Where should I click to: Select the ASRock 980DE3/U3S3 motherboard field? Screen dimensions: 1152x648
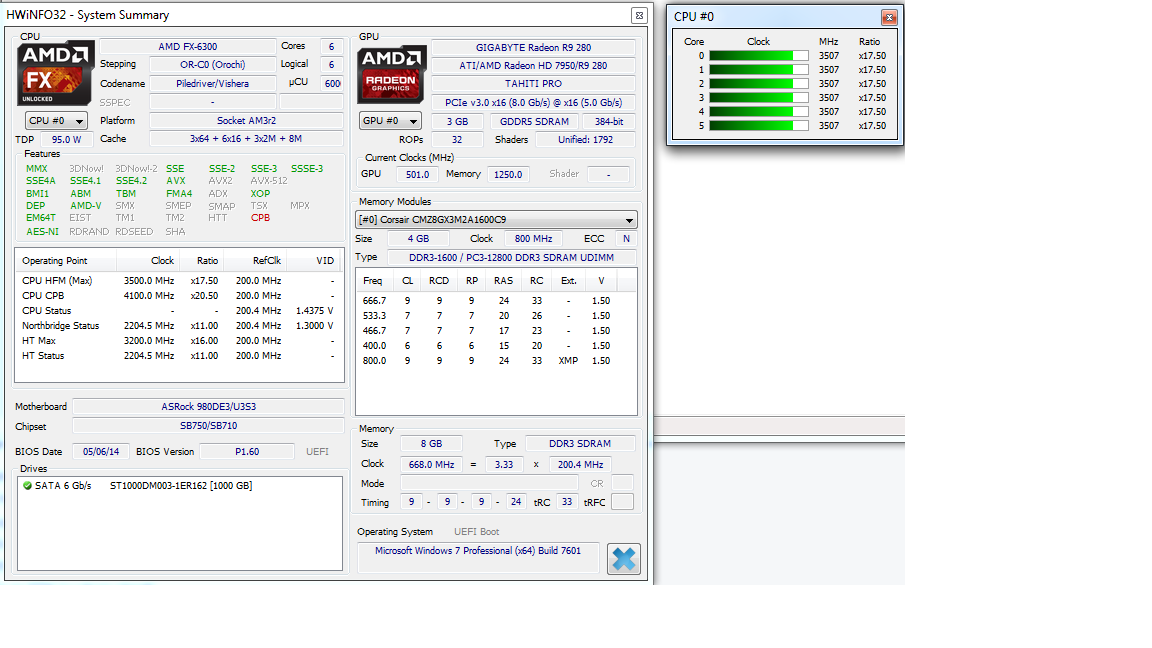tap(209, 406)
